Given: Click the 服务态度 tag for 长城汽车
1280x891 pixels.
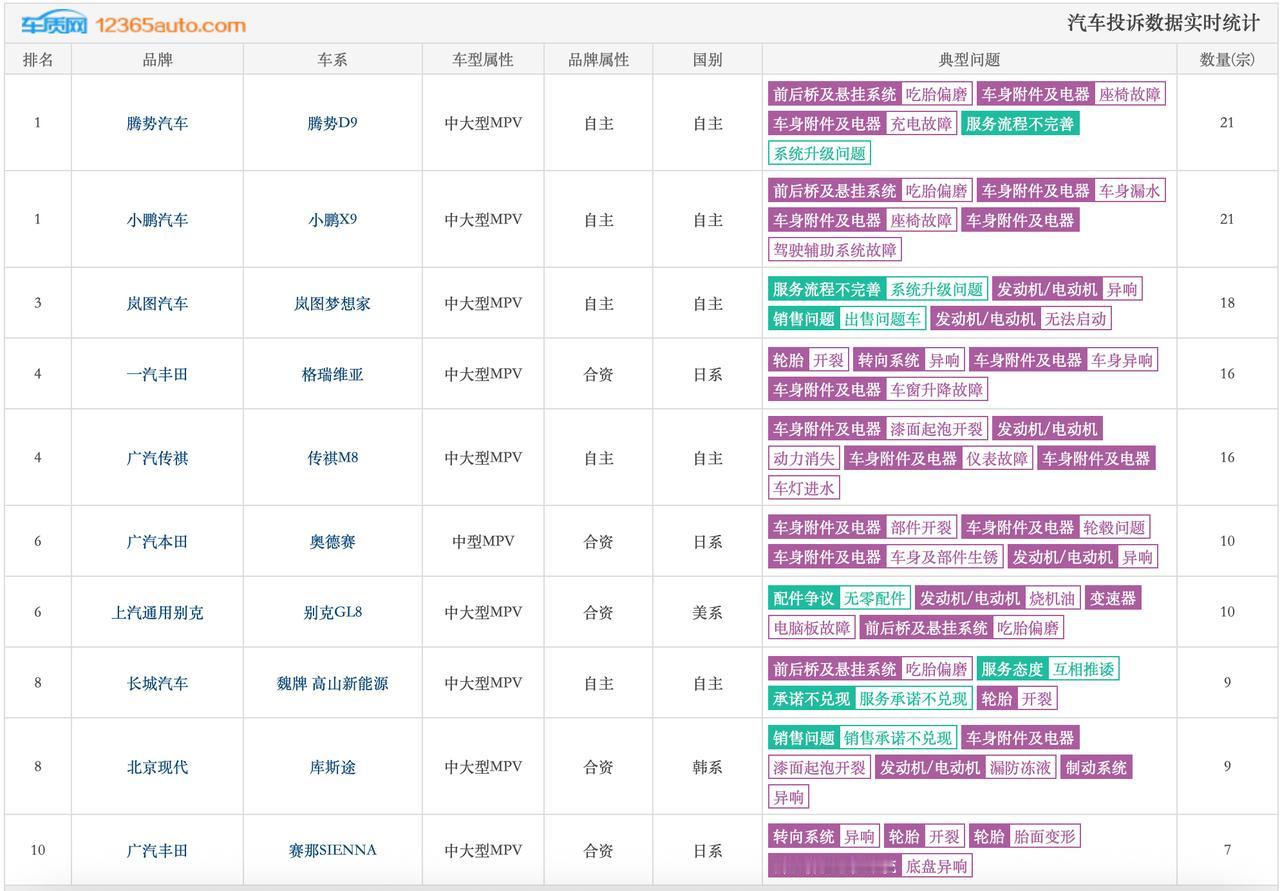Looking at the screenshot, I should point(1012,670).
